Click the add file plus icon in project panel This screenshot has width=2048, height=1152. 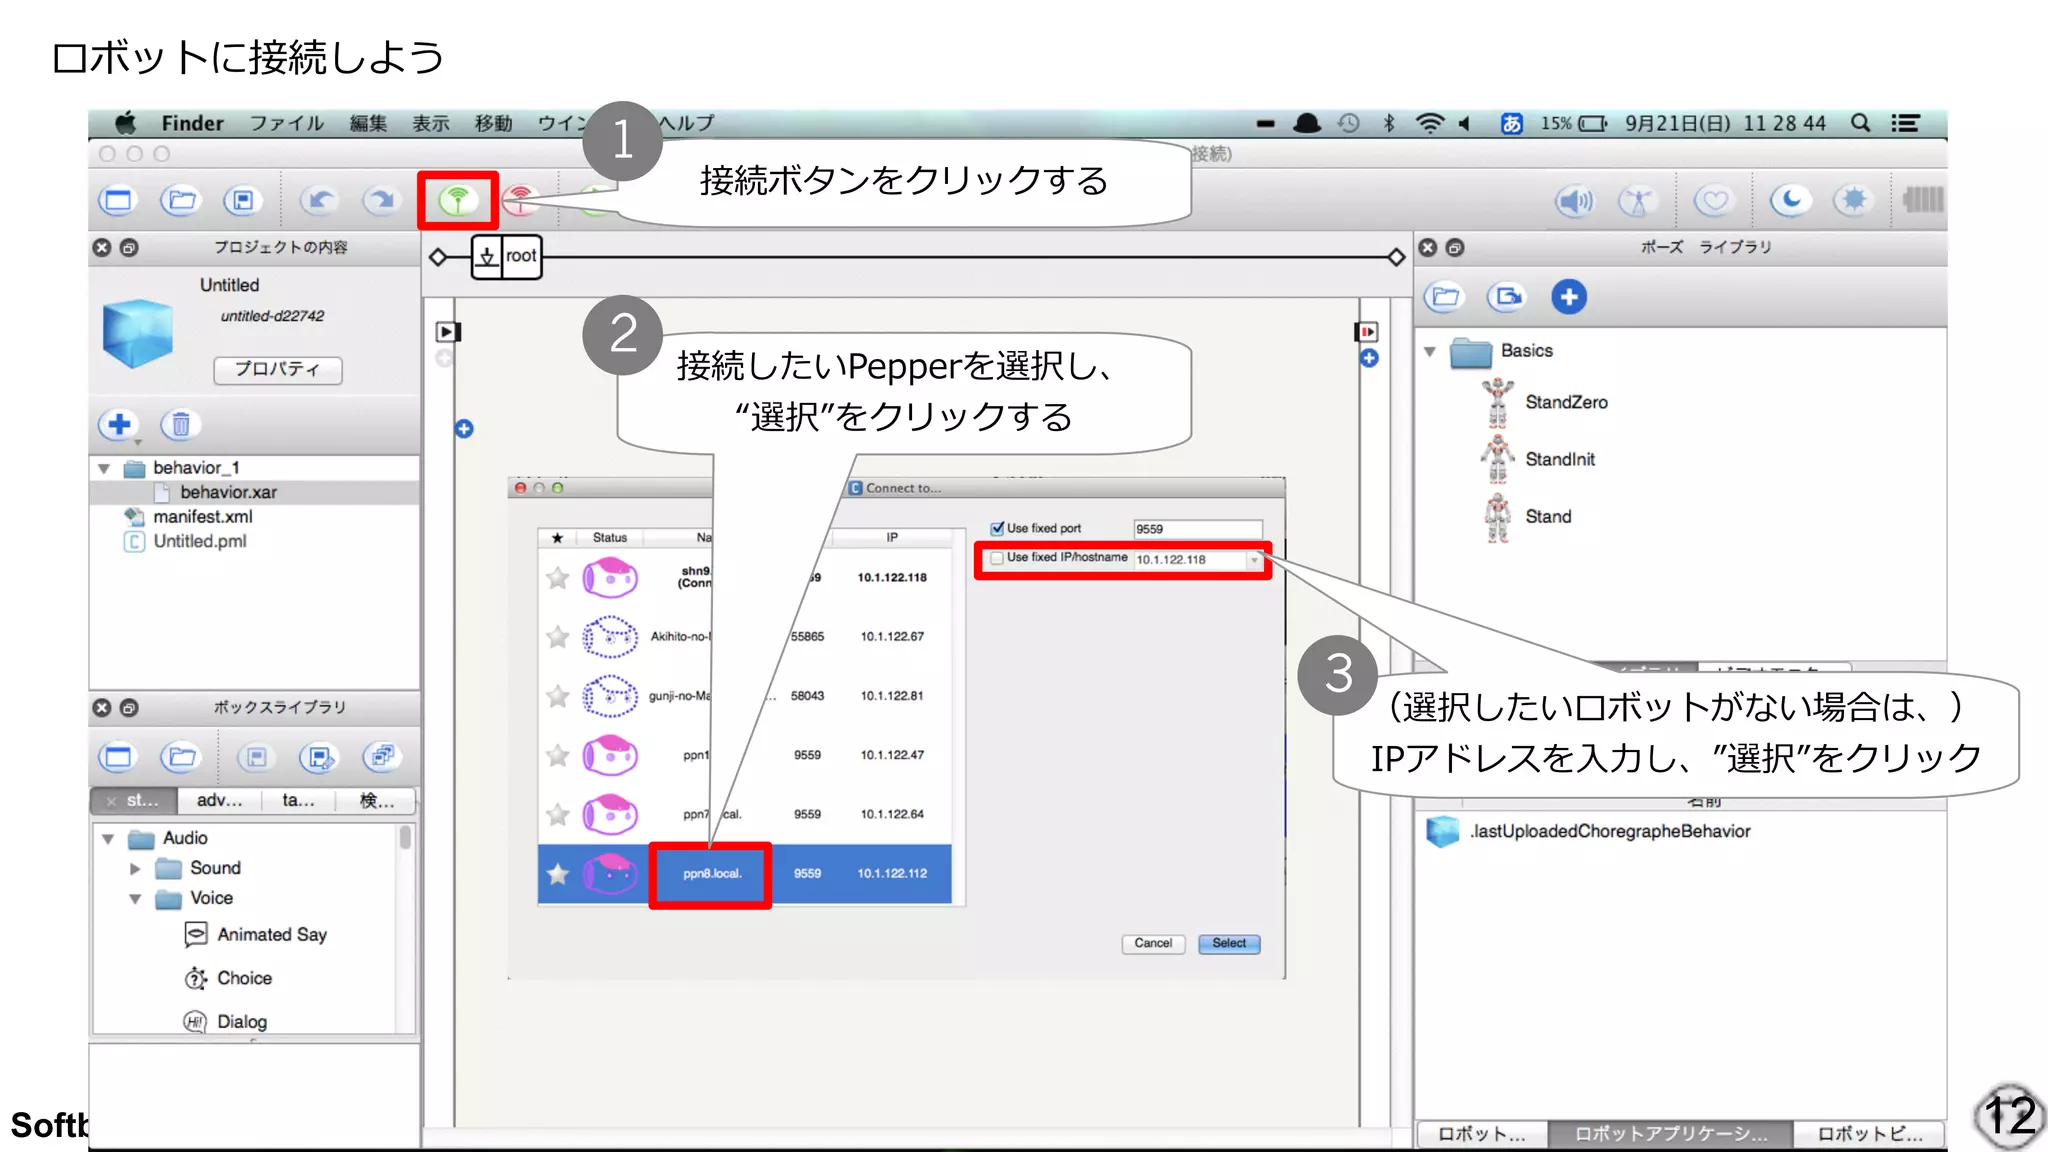coord(119,425)
